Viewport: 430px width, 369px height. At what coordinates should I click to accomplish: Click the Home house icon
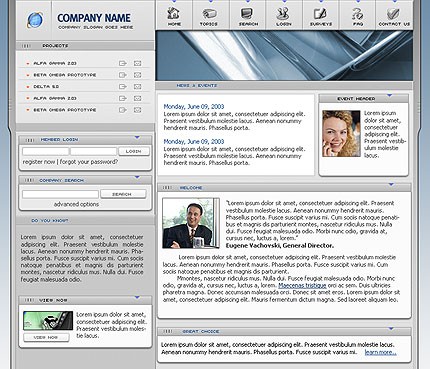point(174,14)
